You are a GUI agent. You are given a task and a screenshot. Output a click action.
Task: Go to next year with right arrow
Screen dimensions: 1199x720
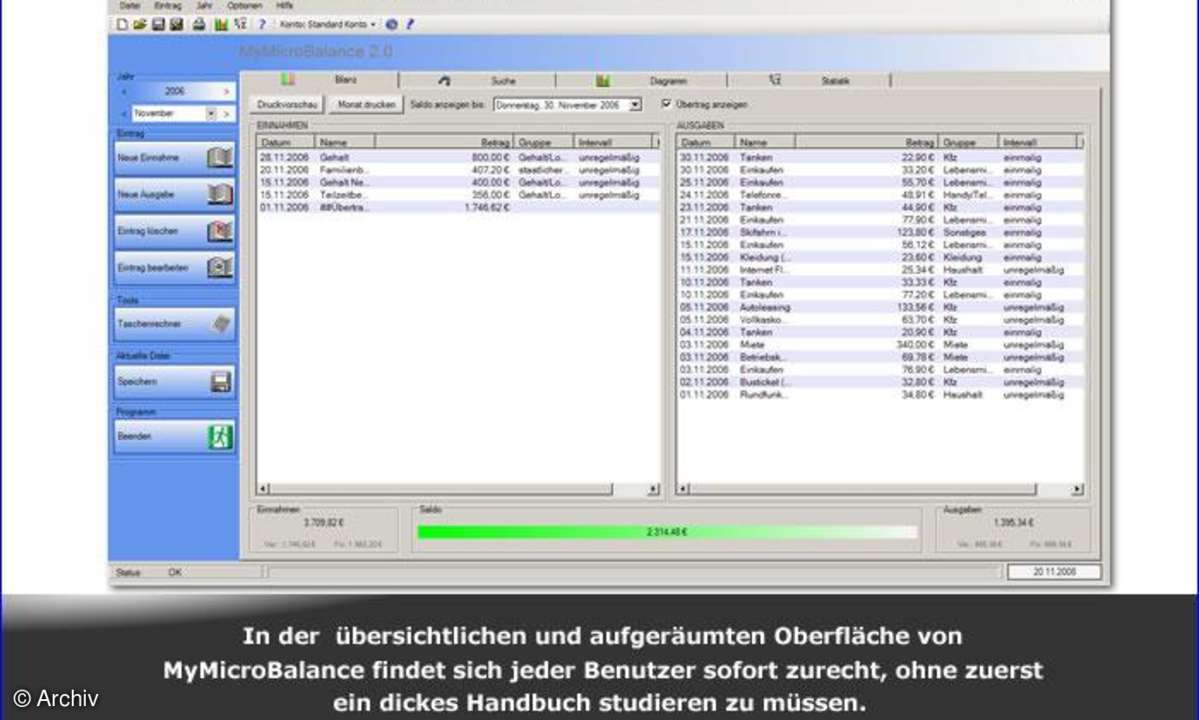point(226,92)
